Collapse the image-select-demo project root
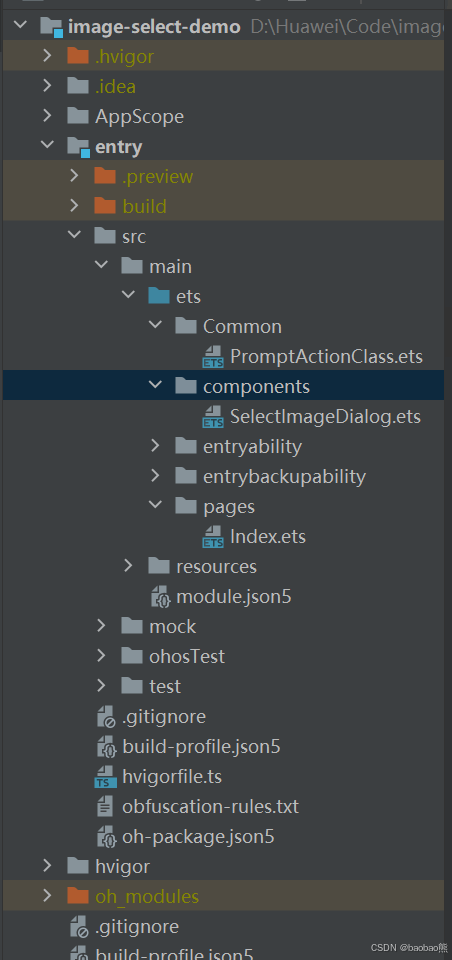The width and height of the screenshot is (452, 960). coord(21,26)
